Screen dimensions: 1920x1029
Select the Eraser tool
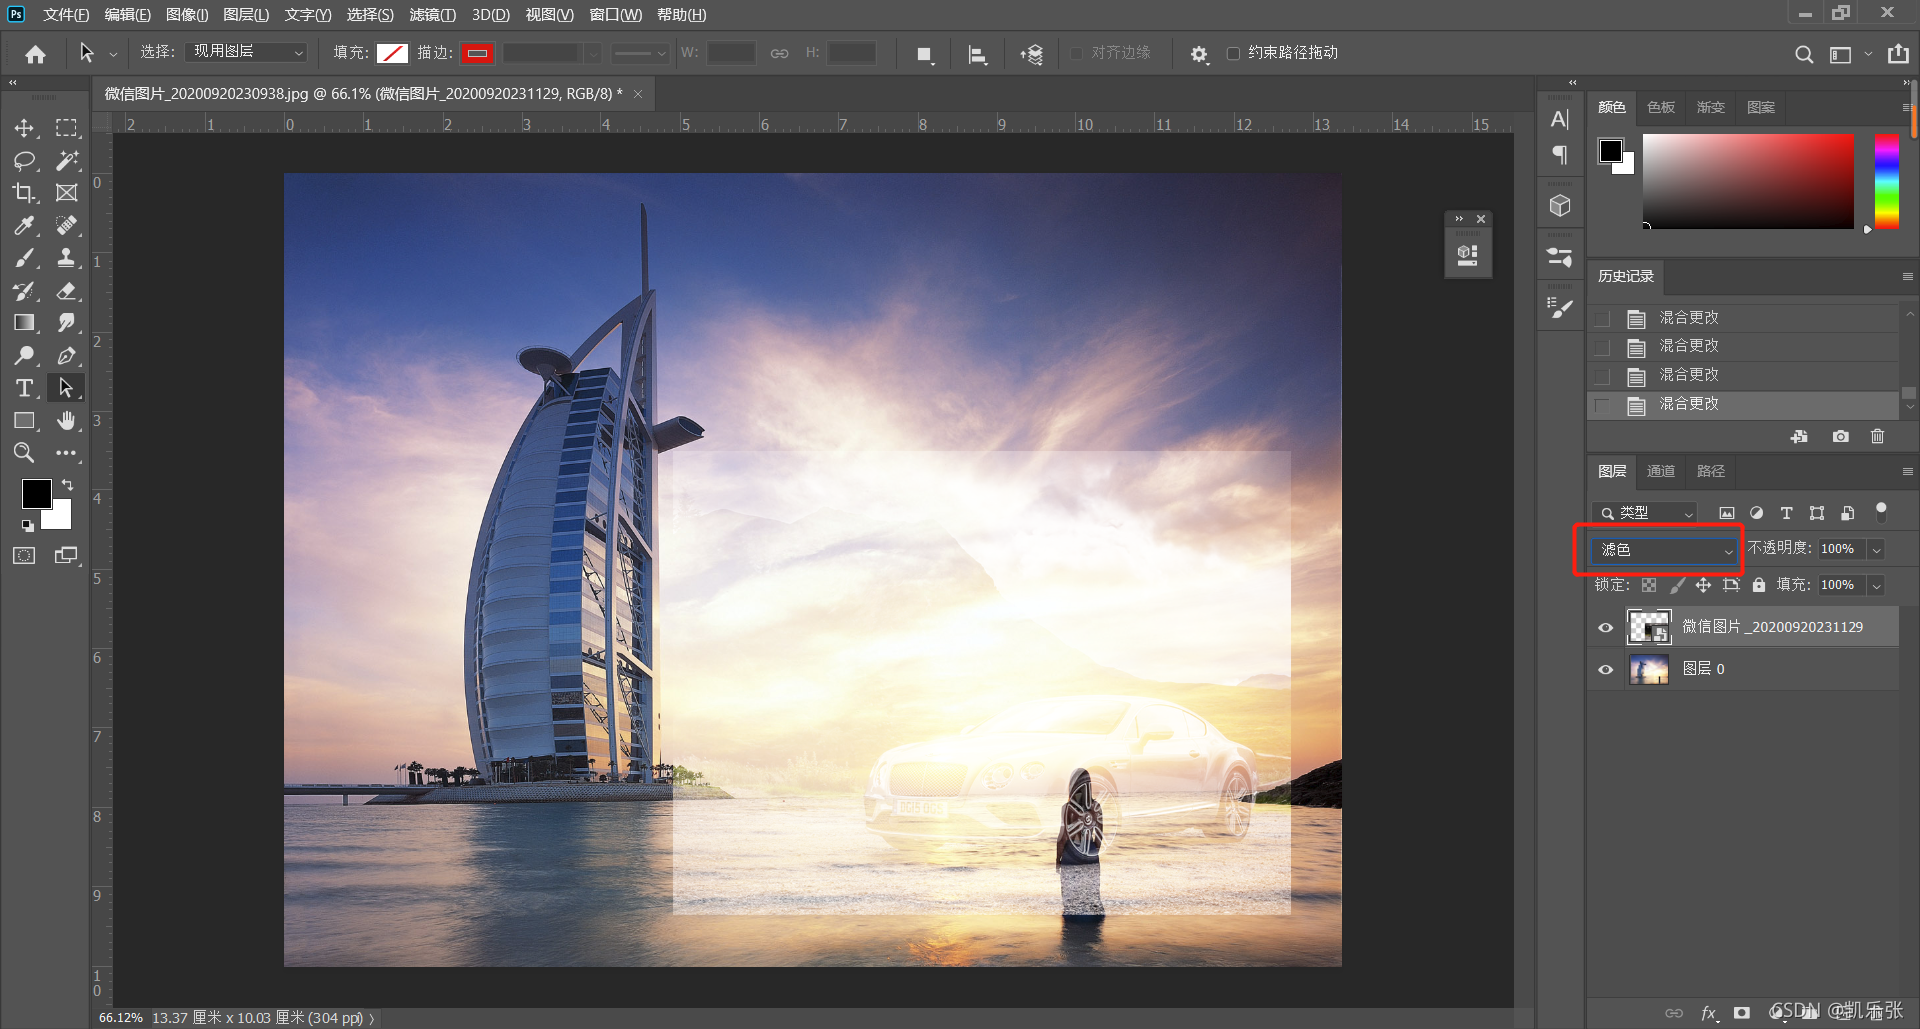66,291
